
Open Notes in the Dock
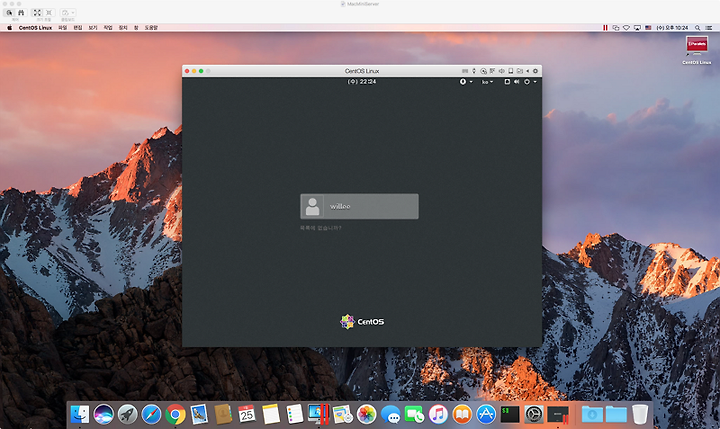271,414
